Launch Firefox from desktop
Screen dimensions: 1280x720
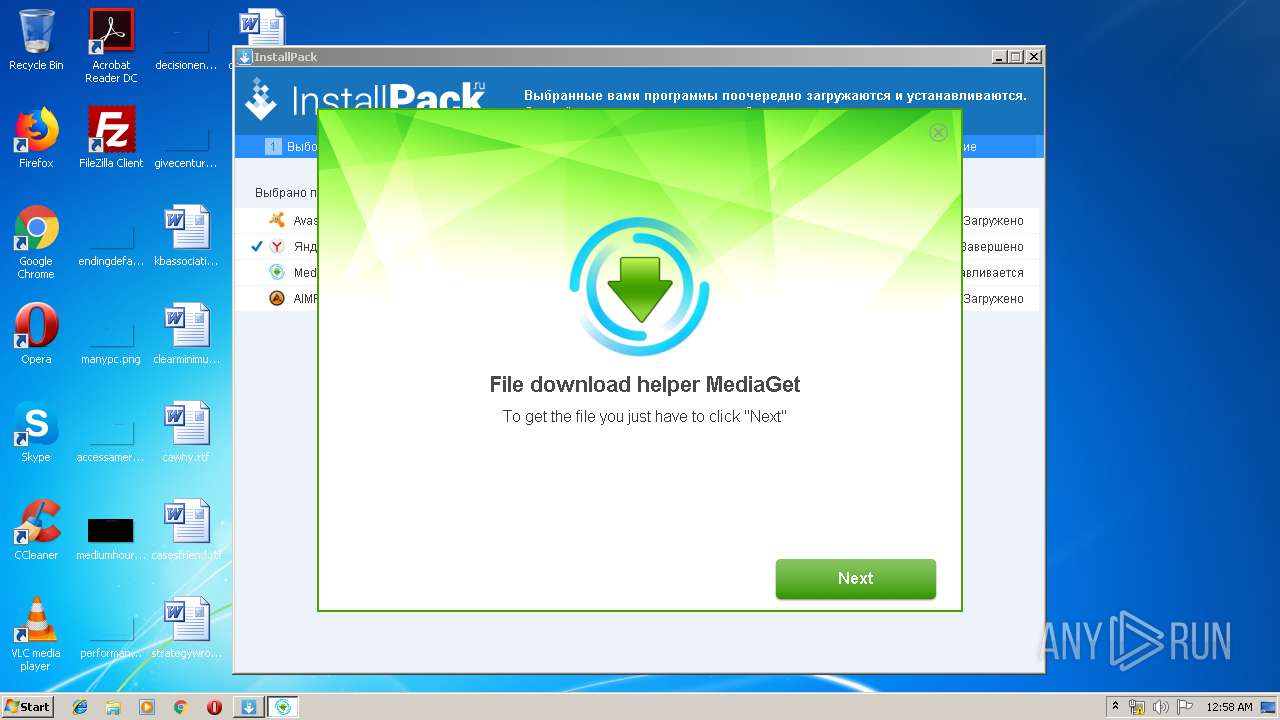(x=36, y=138)
